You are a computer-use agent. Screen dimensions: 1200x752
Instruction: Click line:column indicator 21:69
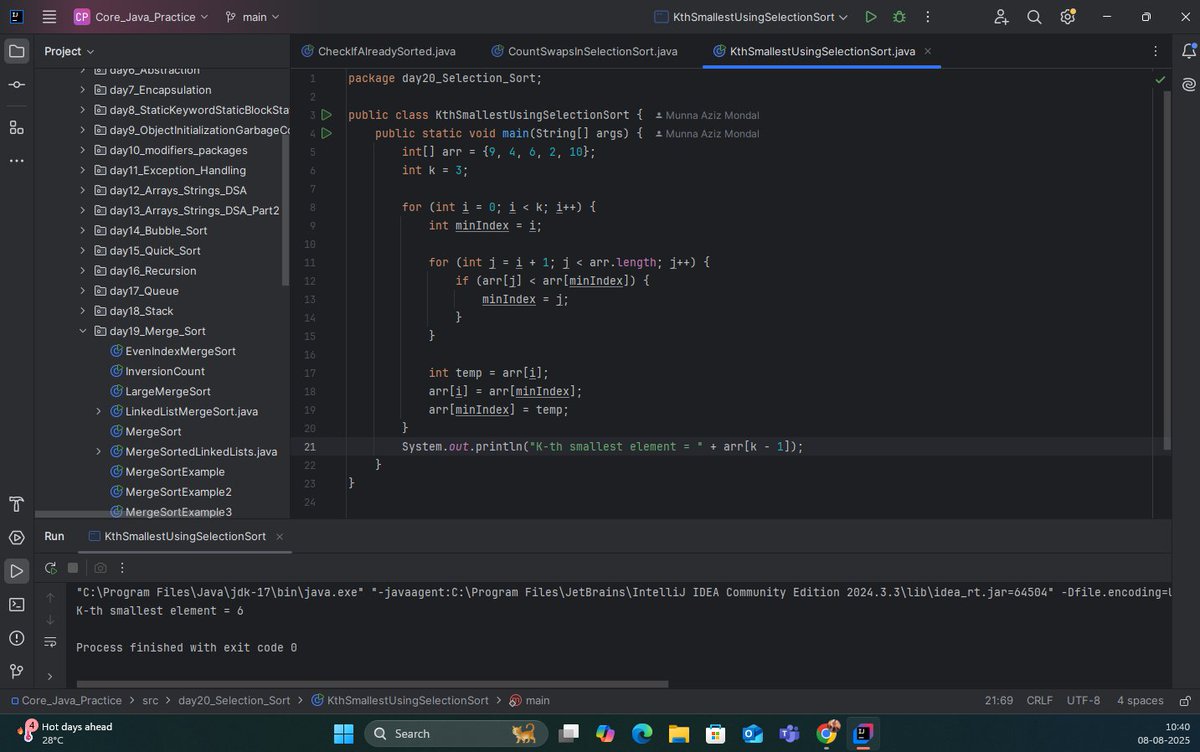pyautogui.click(x=999, y=700)
